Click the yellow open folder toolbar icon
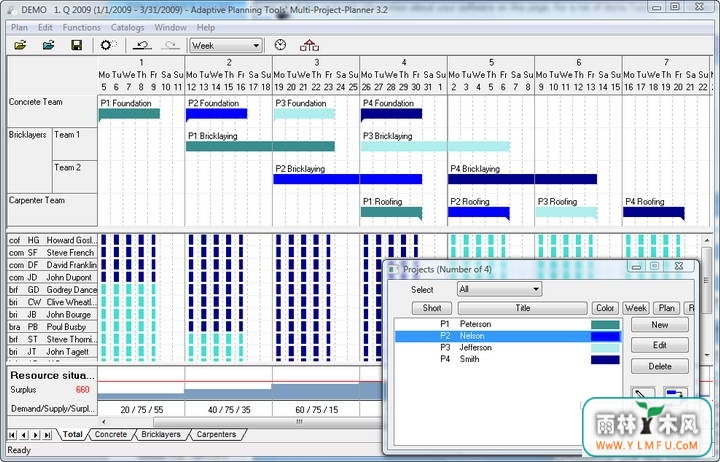Screen dimensions: 720x462 (x=20, y=45)
